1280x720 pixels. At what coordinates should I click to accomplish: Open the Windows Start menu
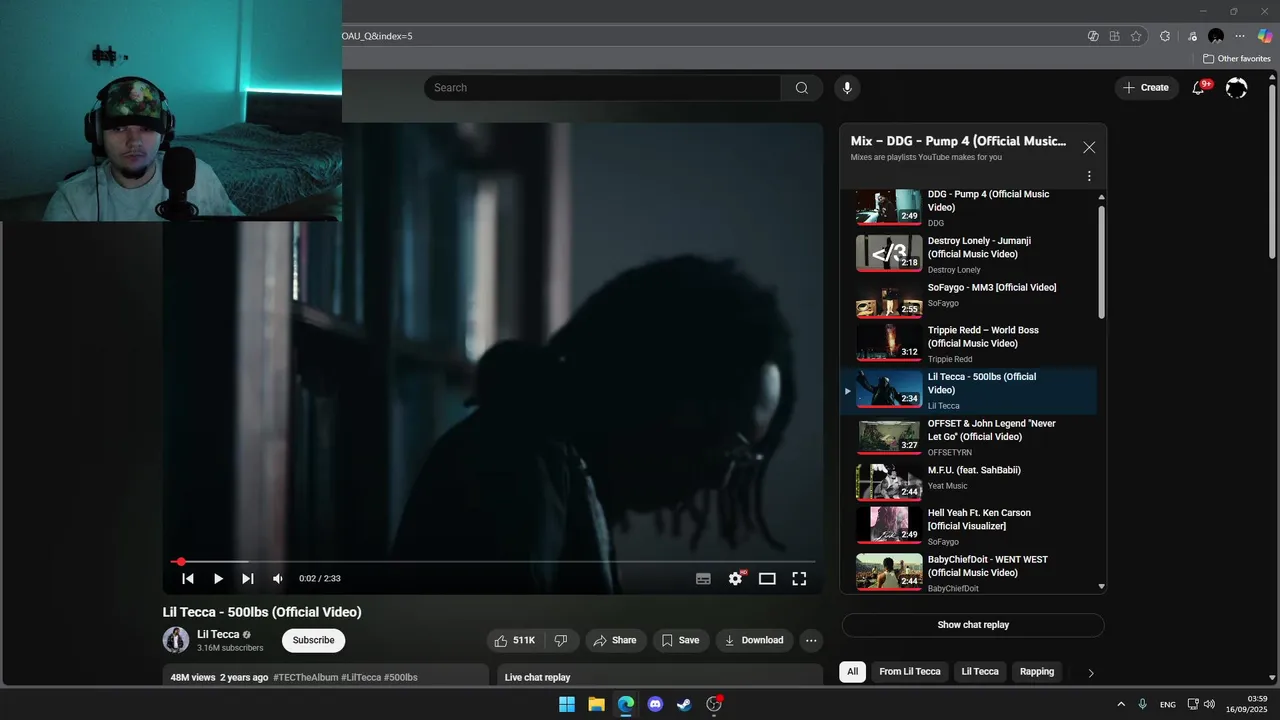click(567, 704)
